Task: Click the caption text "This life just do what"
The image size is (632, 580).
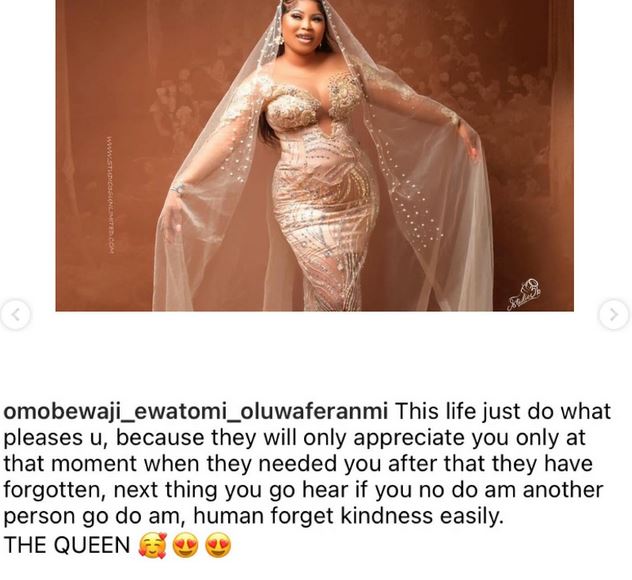Action: point(504,412)
